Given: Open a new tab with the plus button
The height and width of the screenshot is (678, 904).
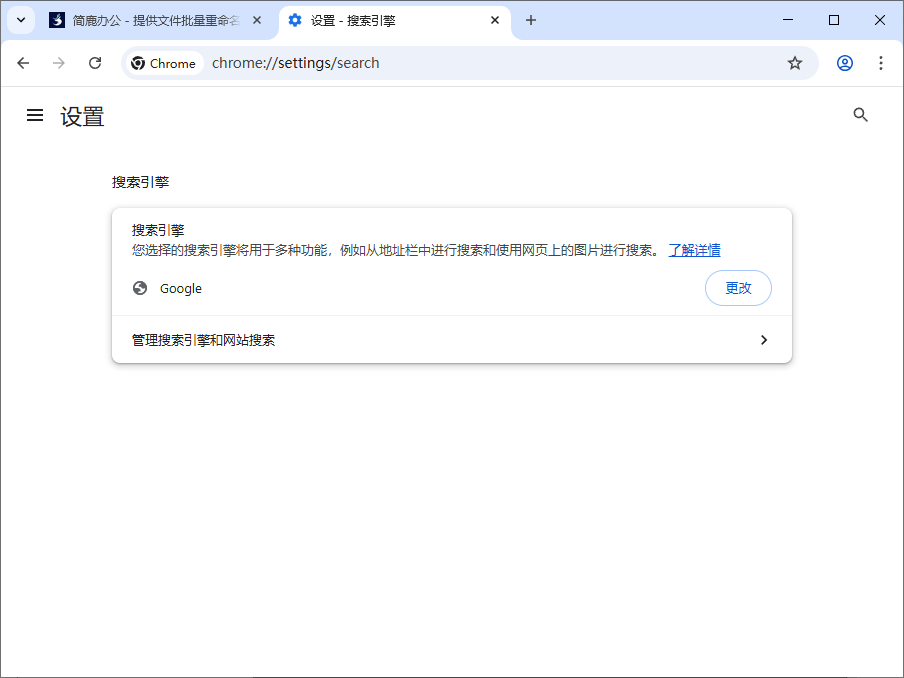Looking at the screenshot, I should (530, 20).
